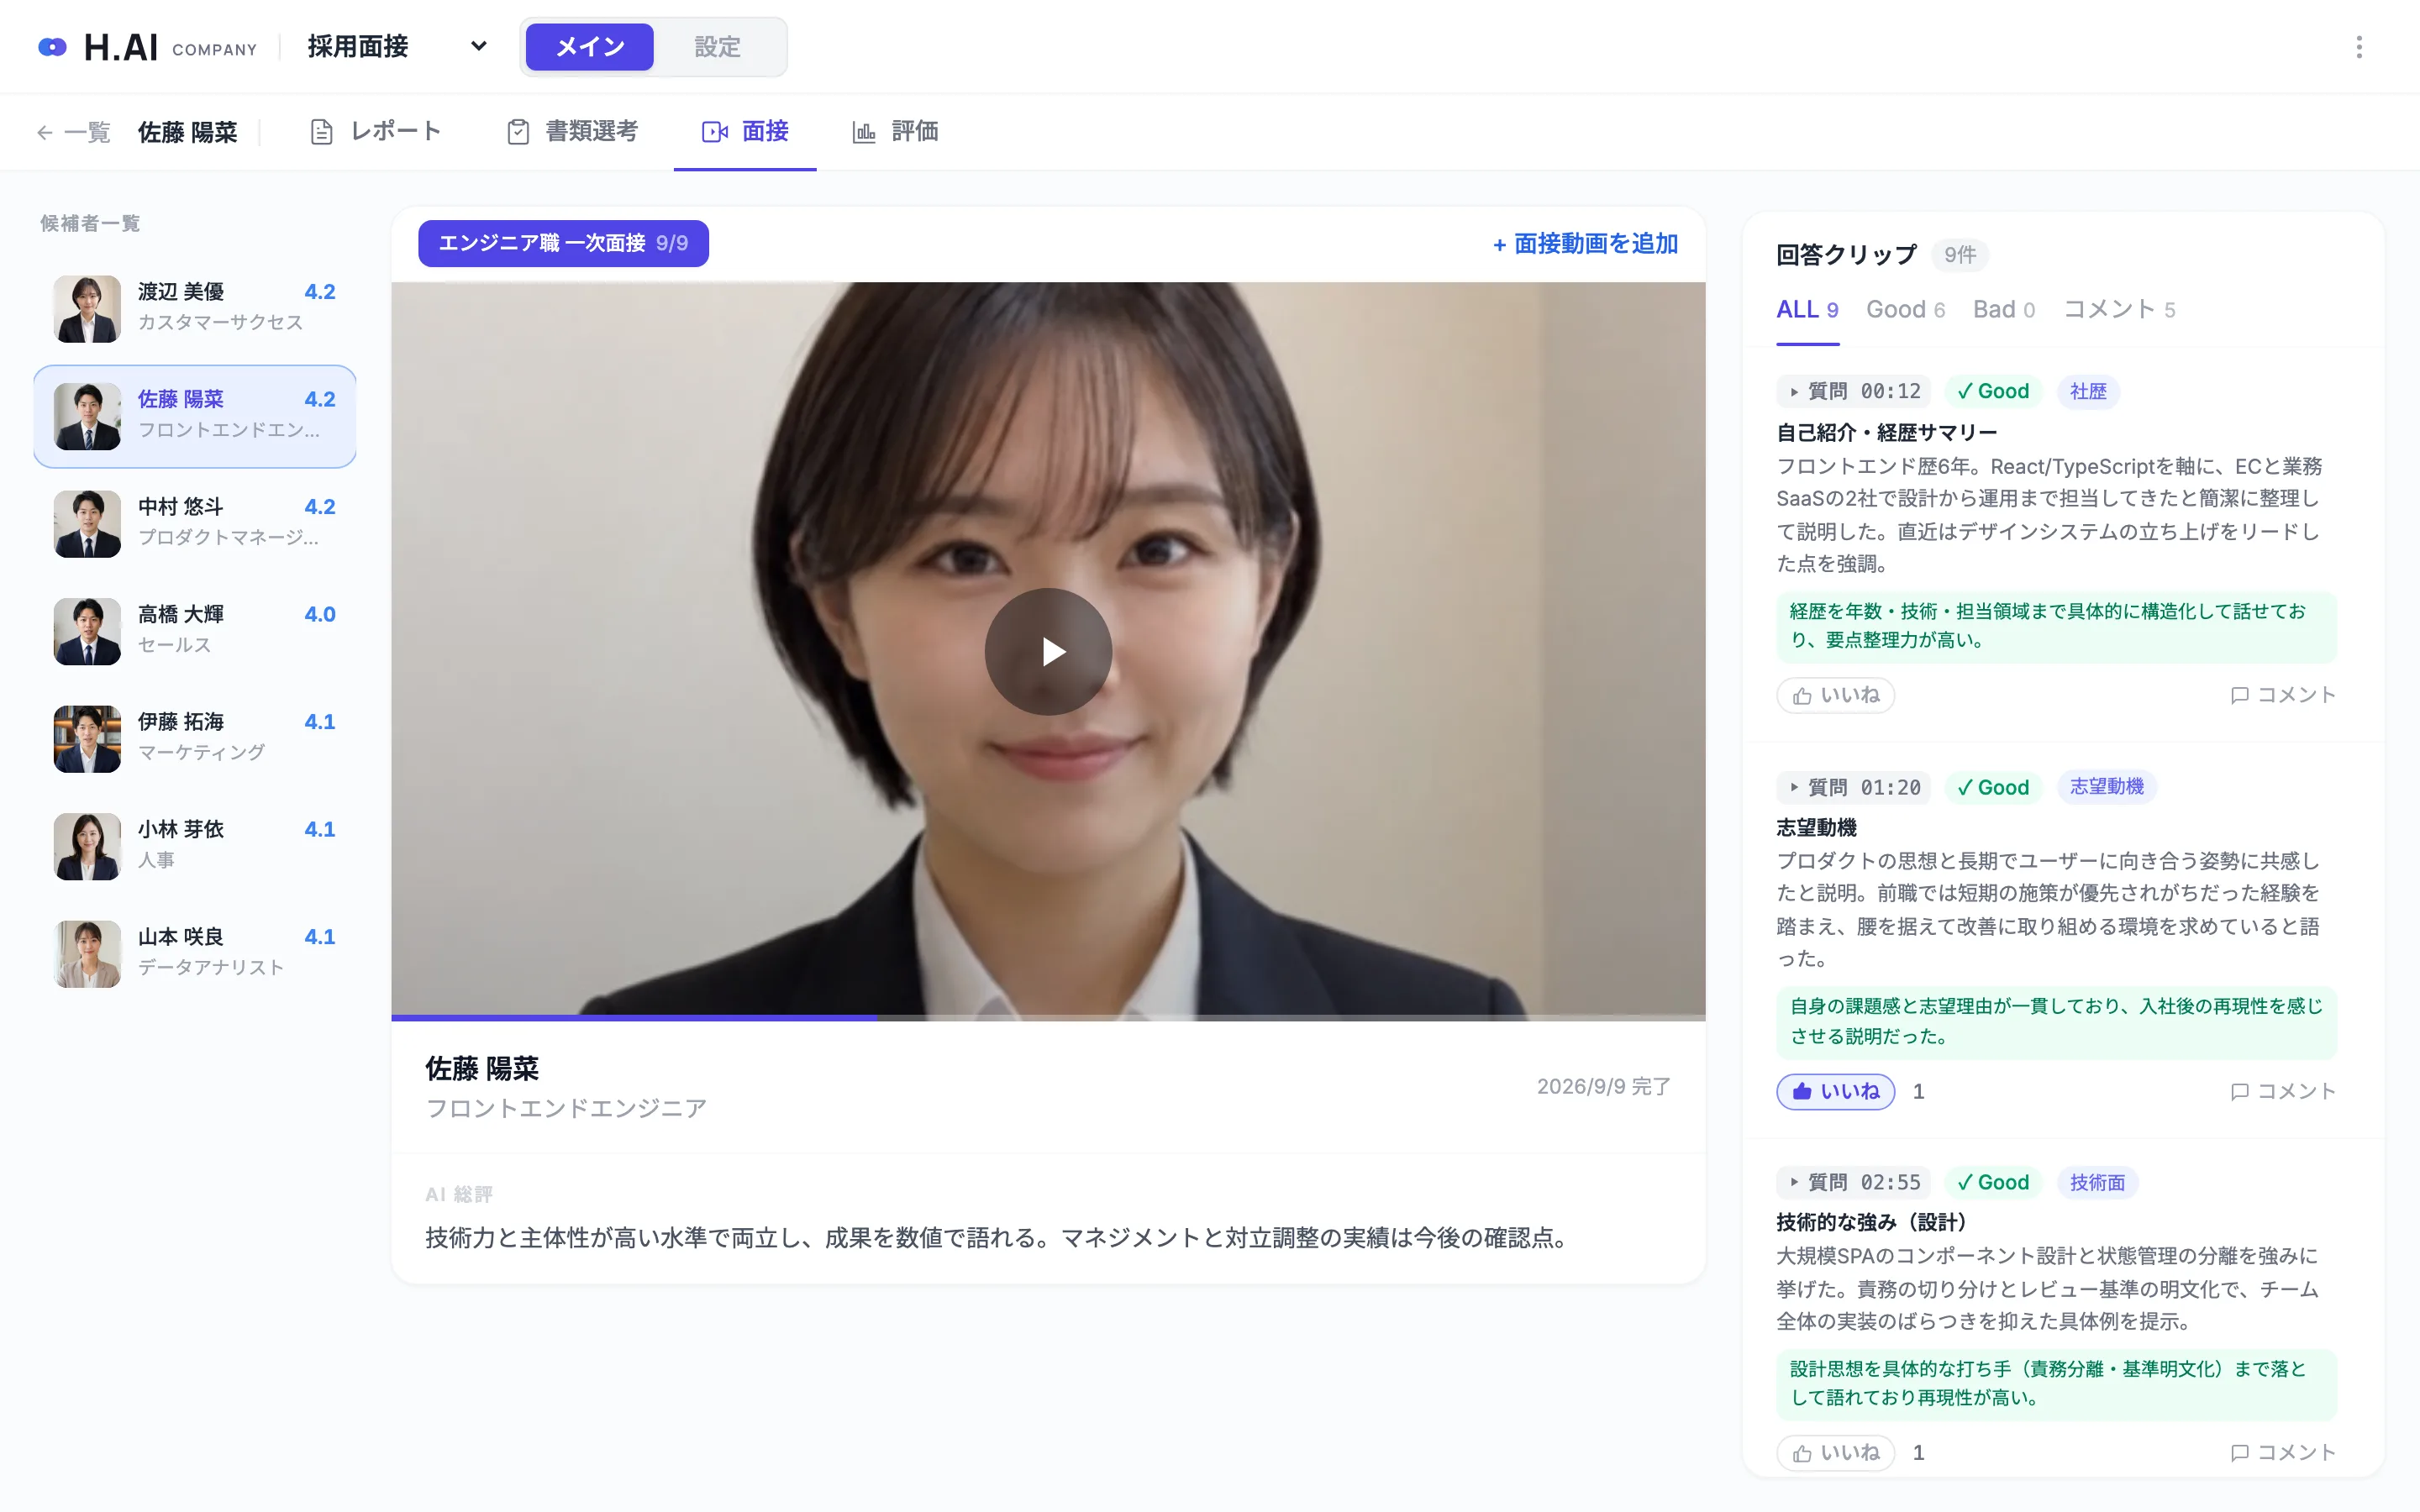The height and width of the screenshot is (1512, 2420).
Task: Click the back arrow next to 一覧
Action: pyautogui.click(x=44, y=132)
